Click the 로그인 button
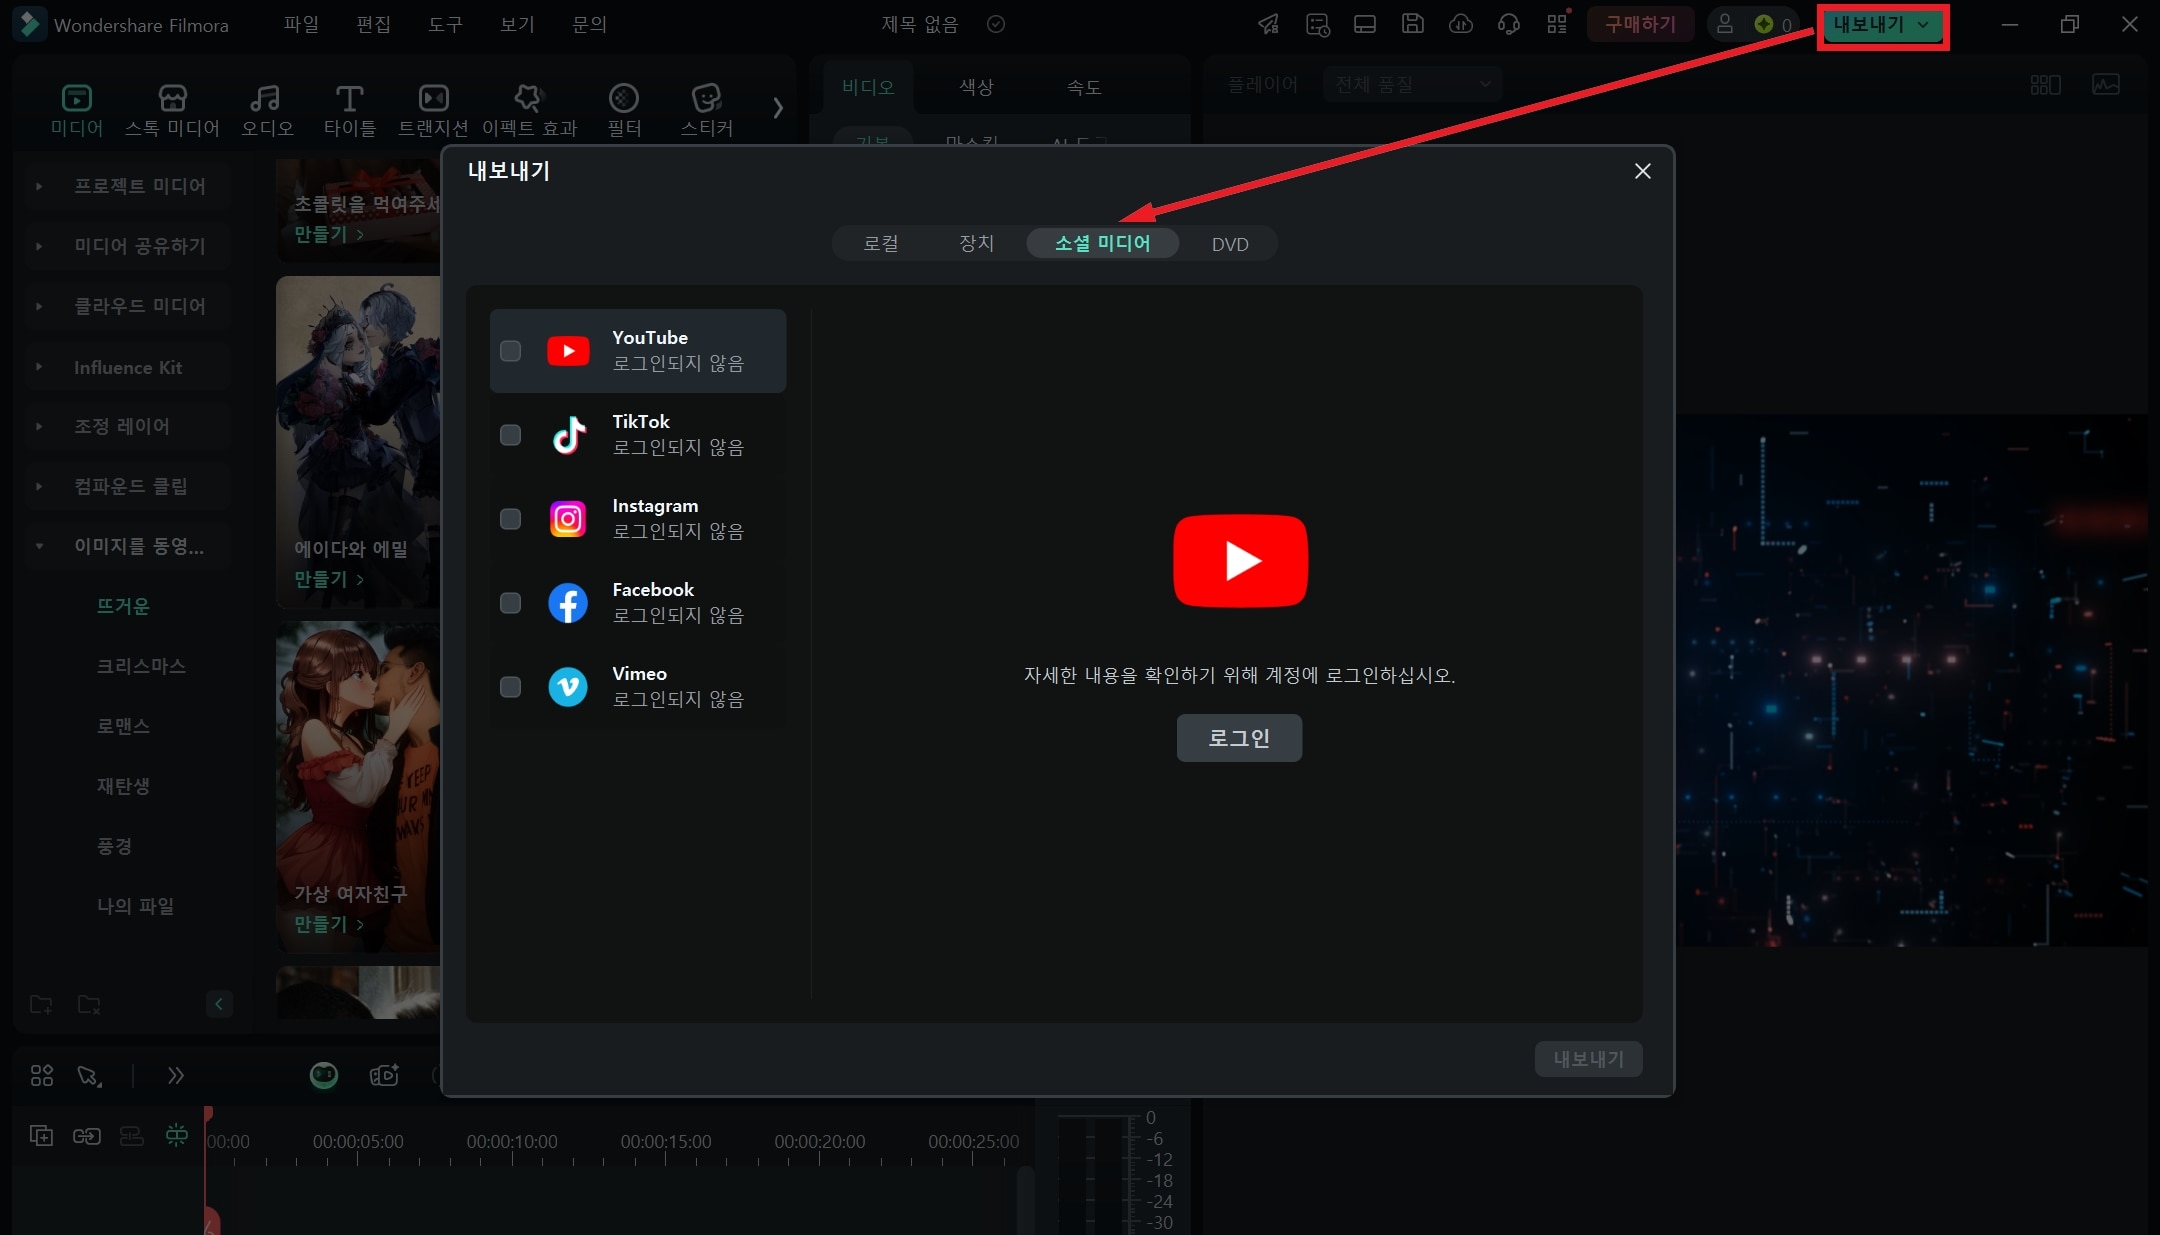Screen dimensions: 2160x1235 point(1239,738)
